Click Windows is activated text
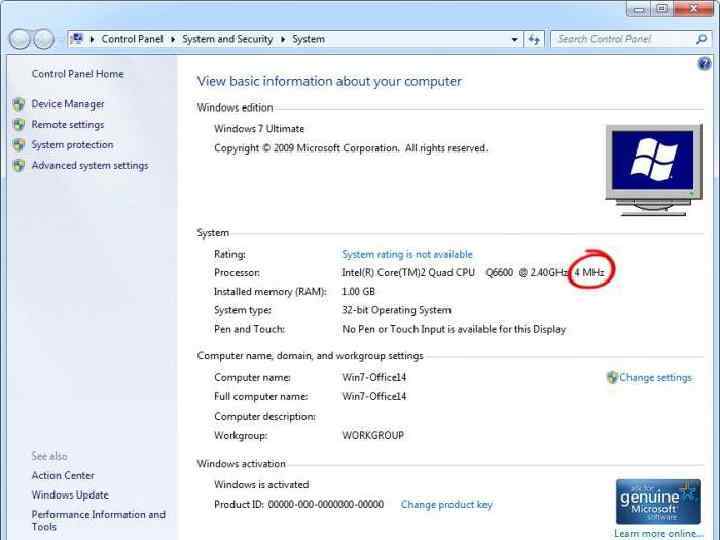This screenshot has height=540, width=720. [261, 484]
